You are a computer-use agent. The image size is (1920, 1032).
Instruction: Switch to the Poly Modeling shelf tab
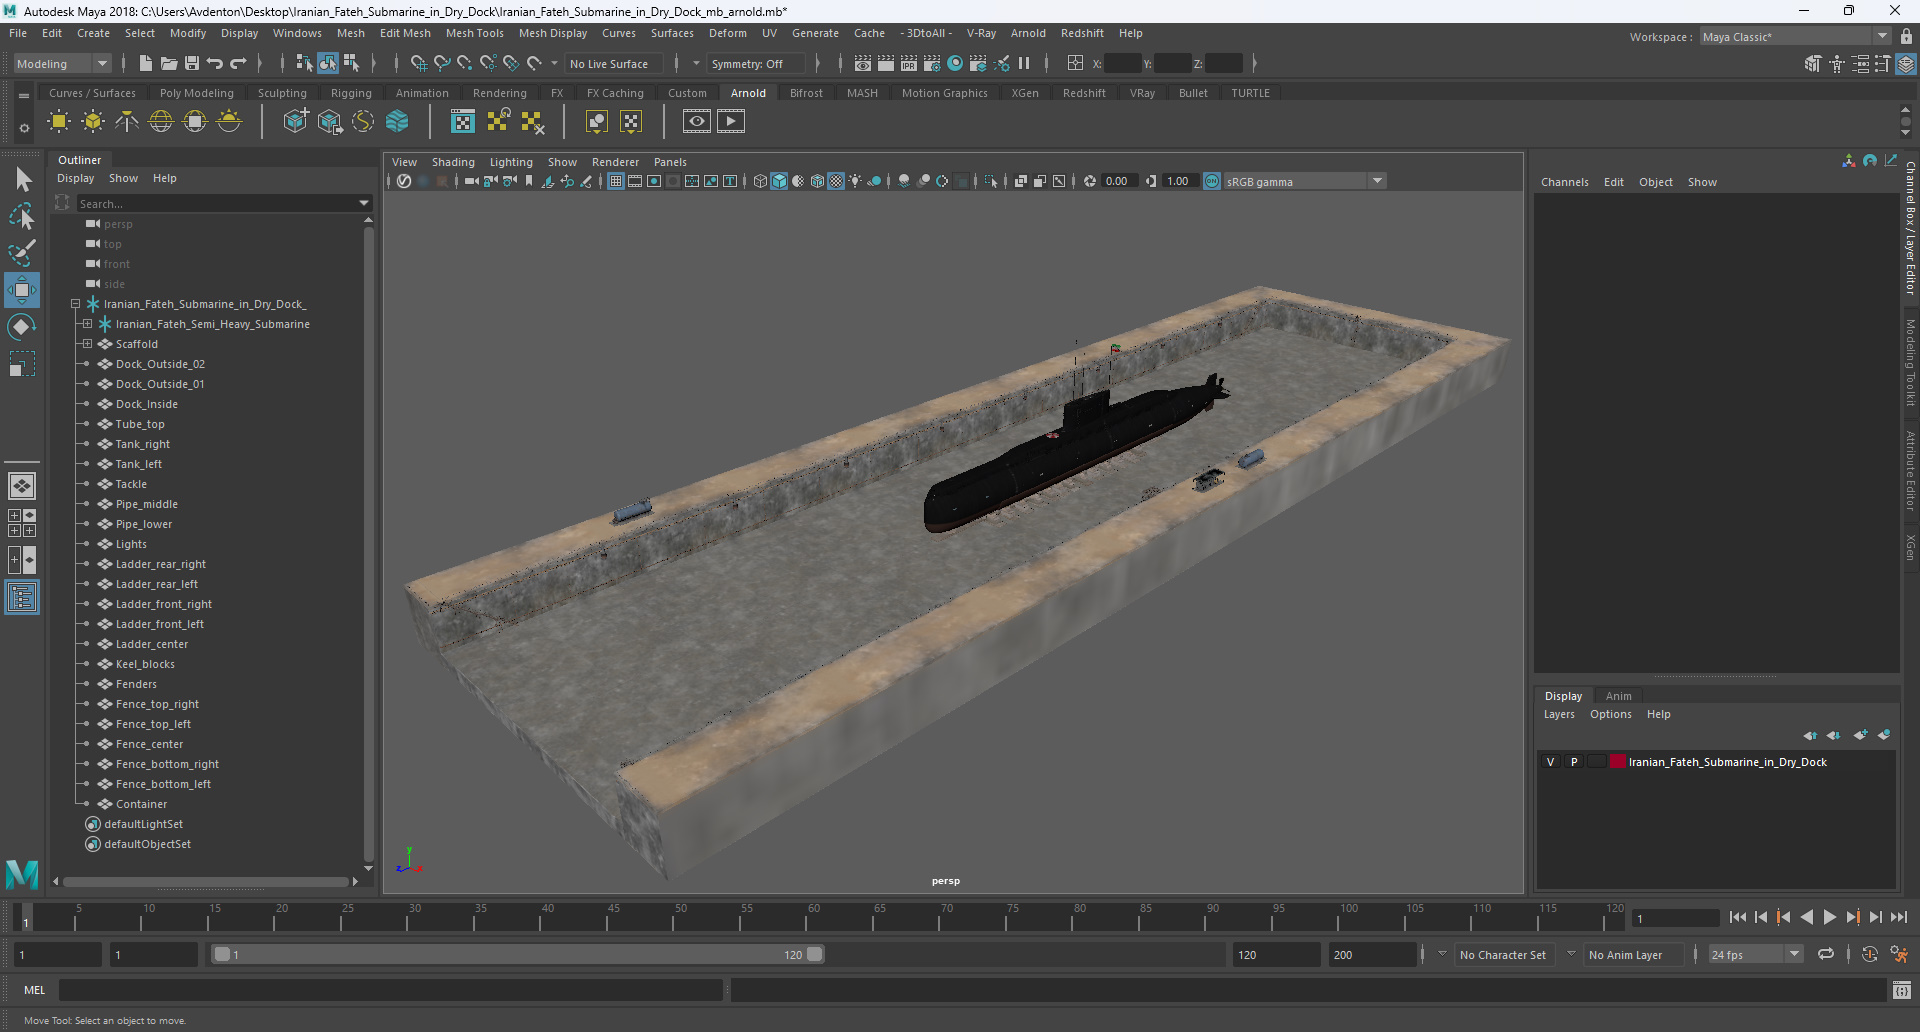click(197, 93)
